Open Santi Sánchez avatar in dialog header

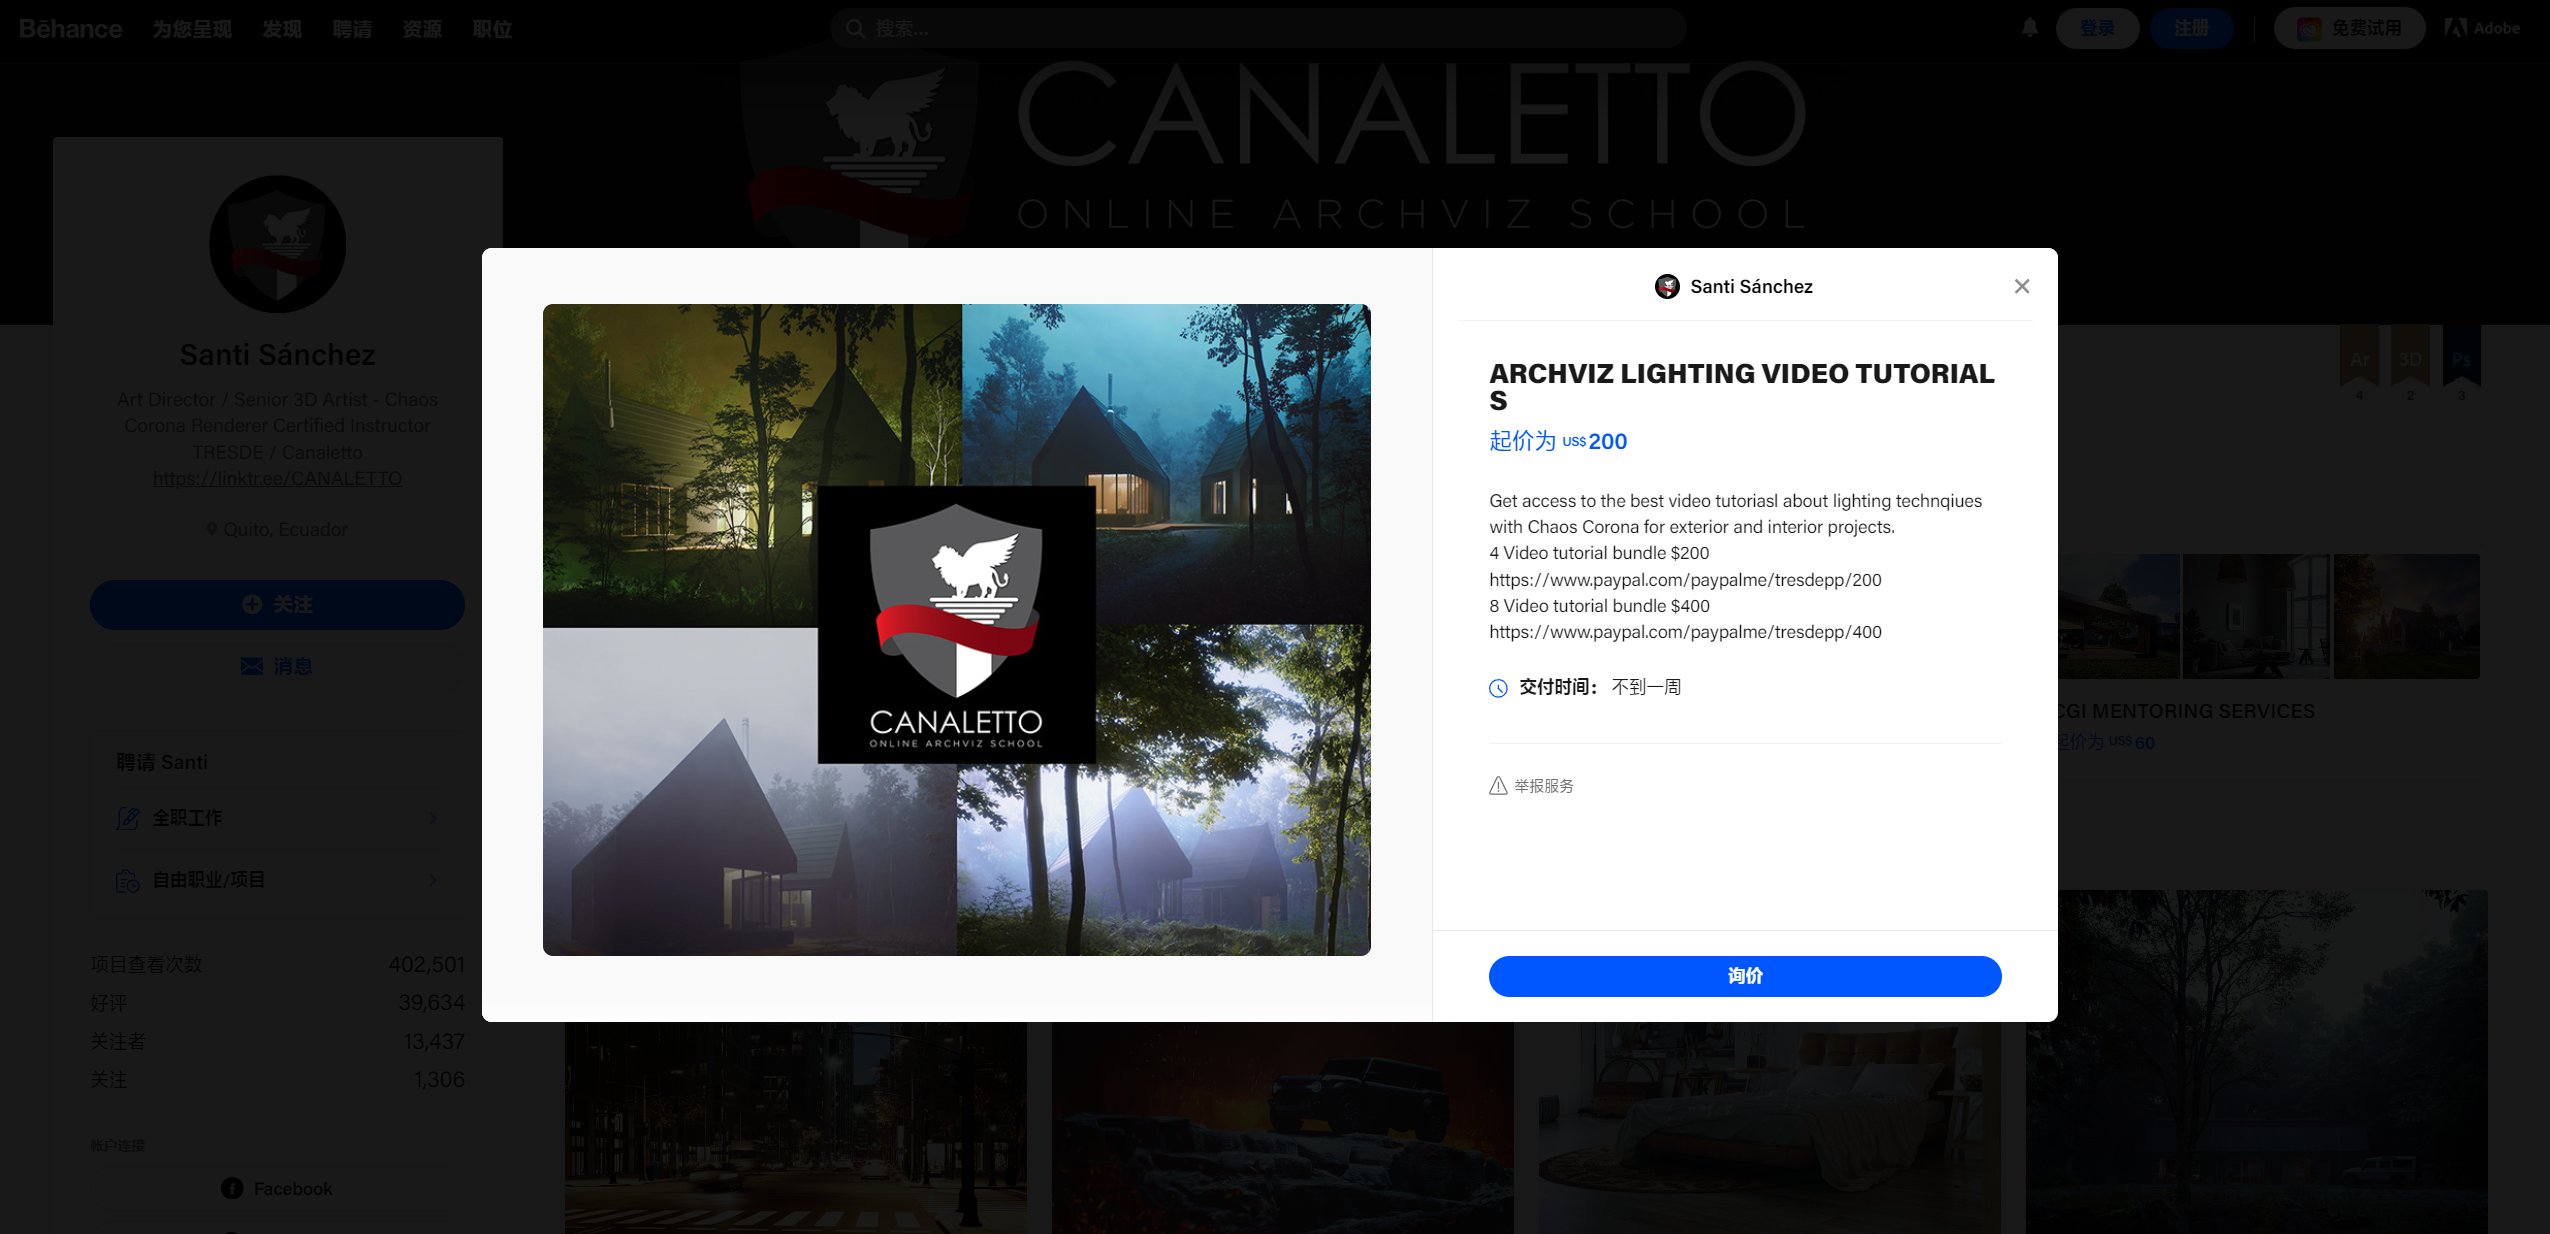pyautogui.click(x=1666, y=287)
